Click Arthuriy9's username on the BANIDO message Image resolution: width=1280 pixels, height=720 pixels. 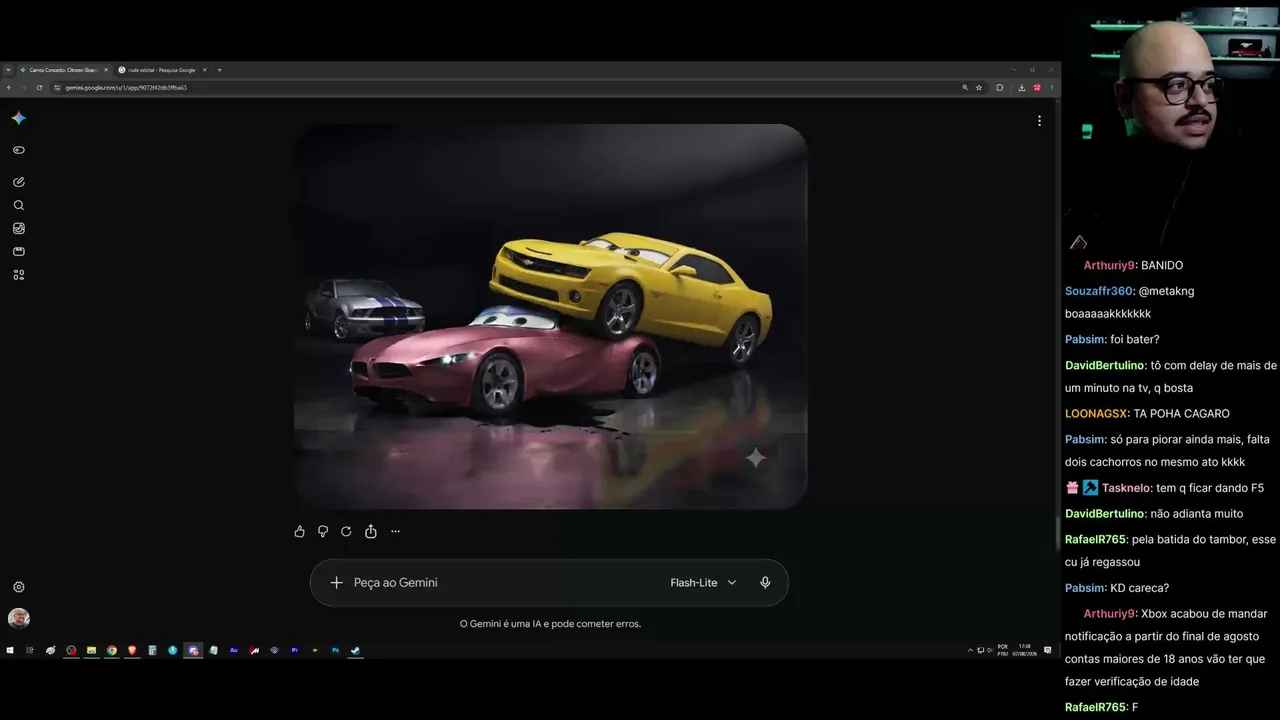(1109, 265)
